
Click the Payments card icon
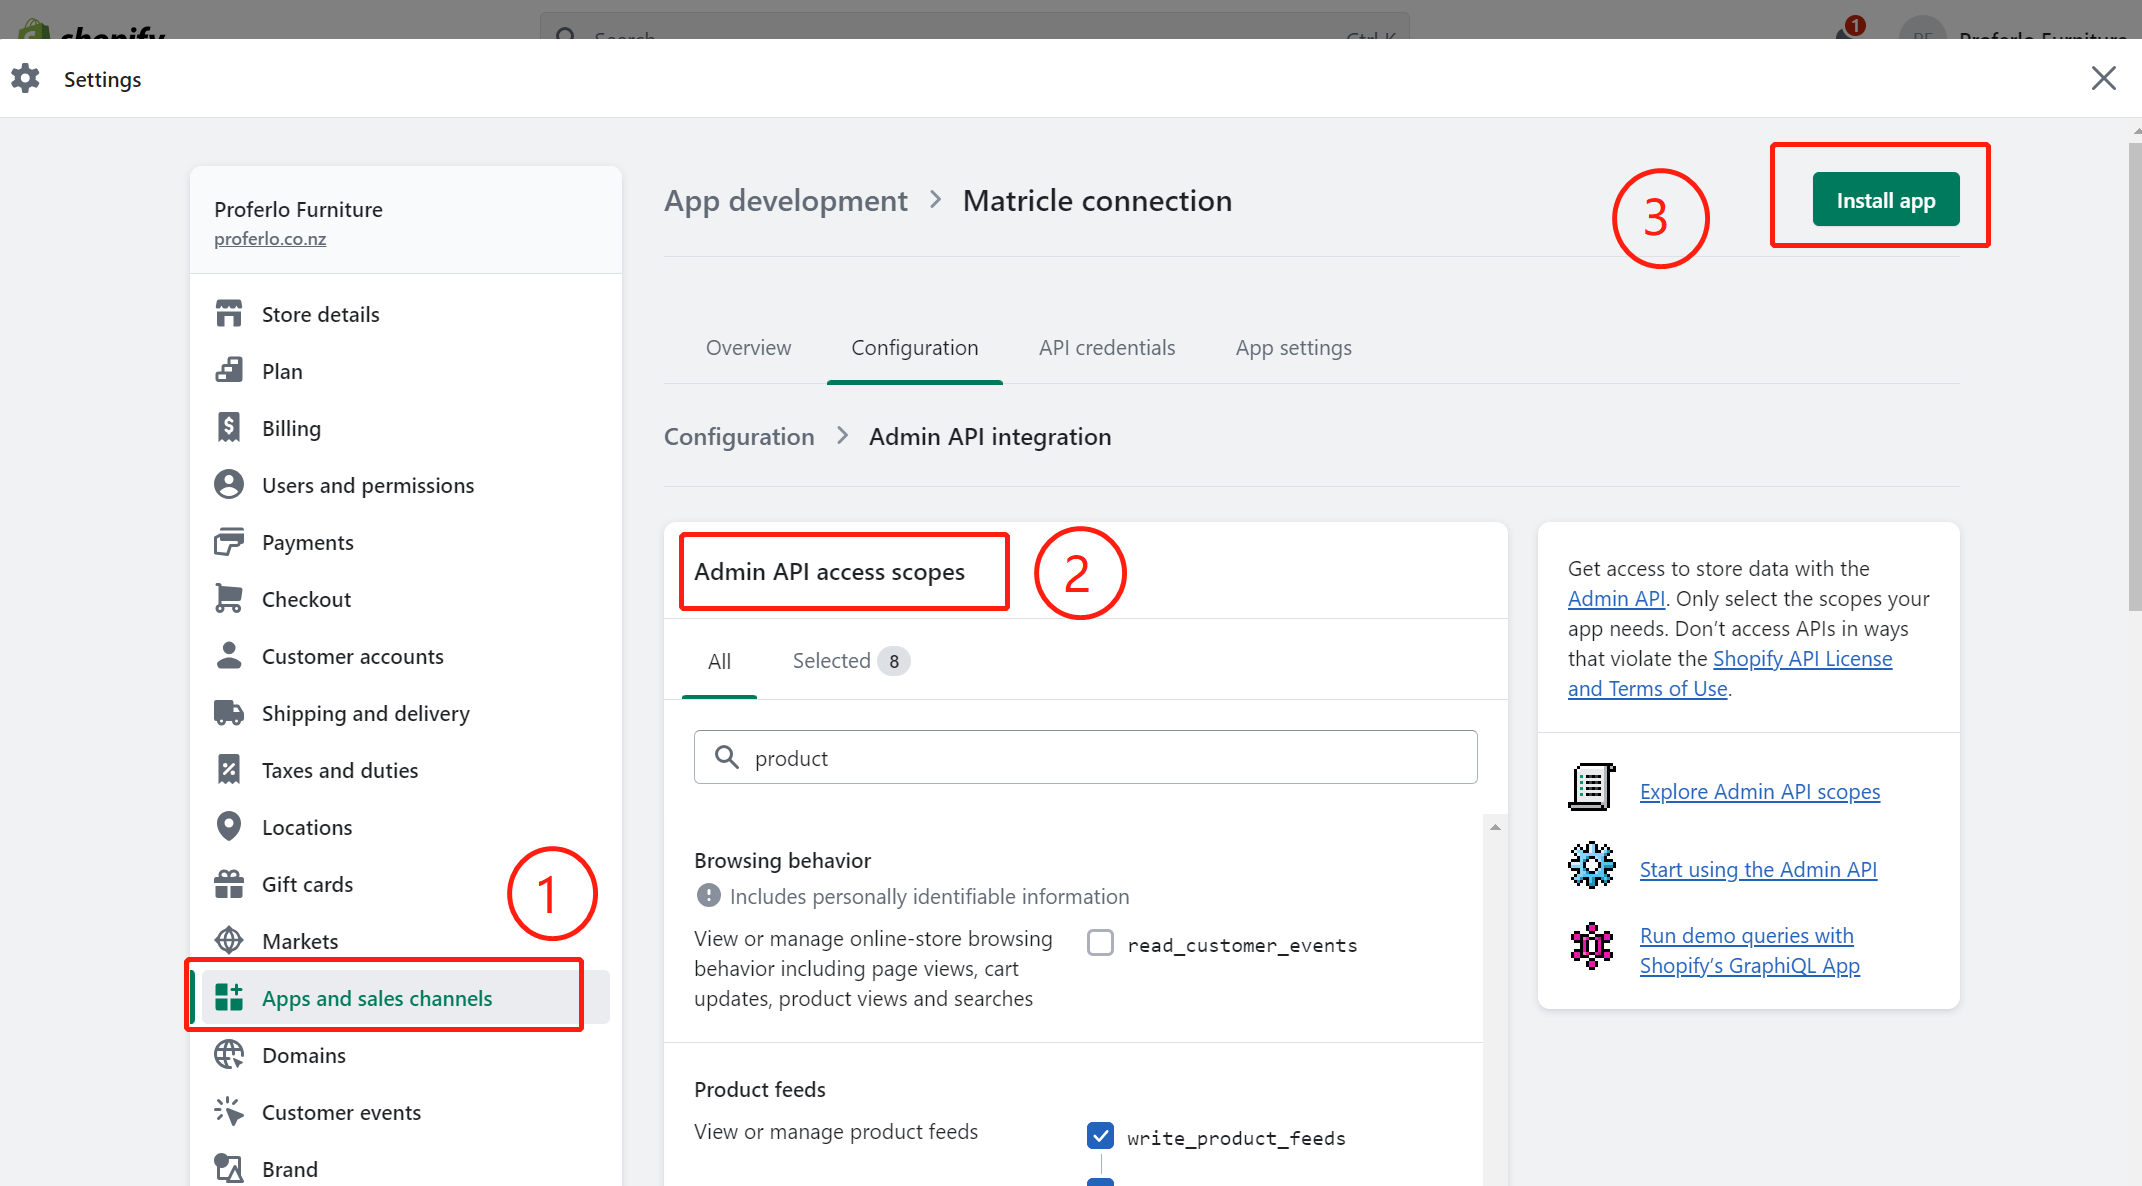tap(229, 542)
